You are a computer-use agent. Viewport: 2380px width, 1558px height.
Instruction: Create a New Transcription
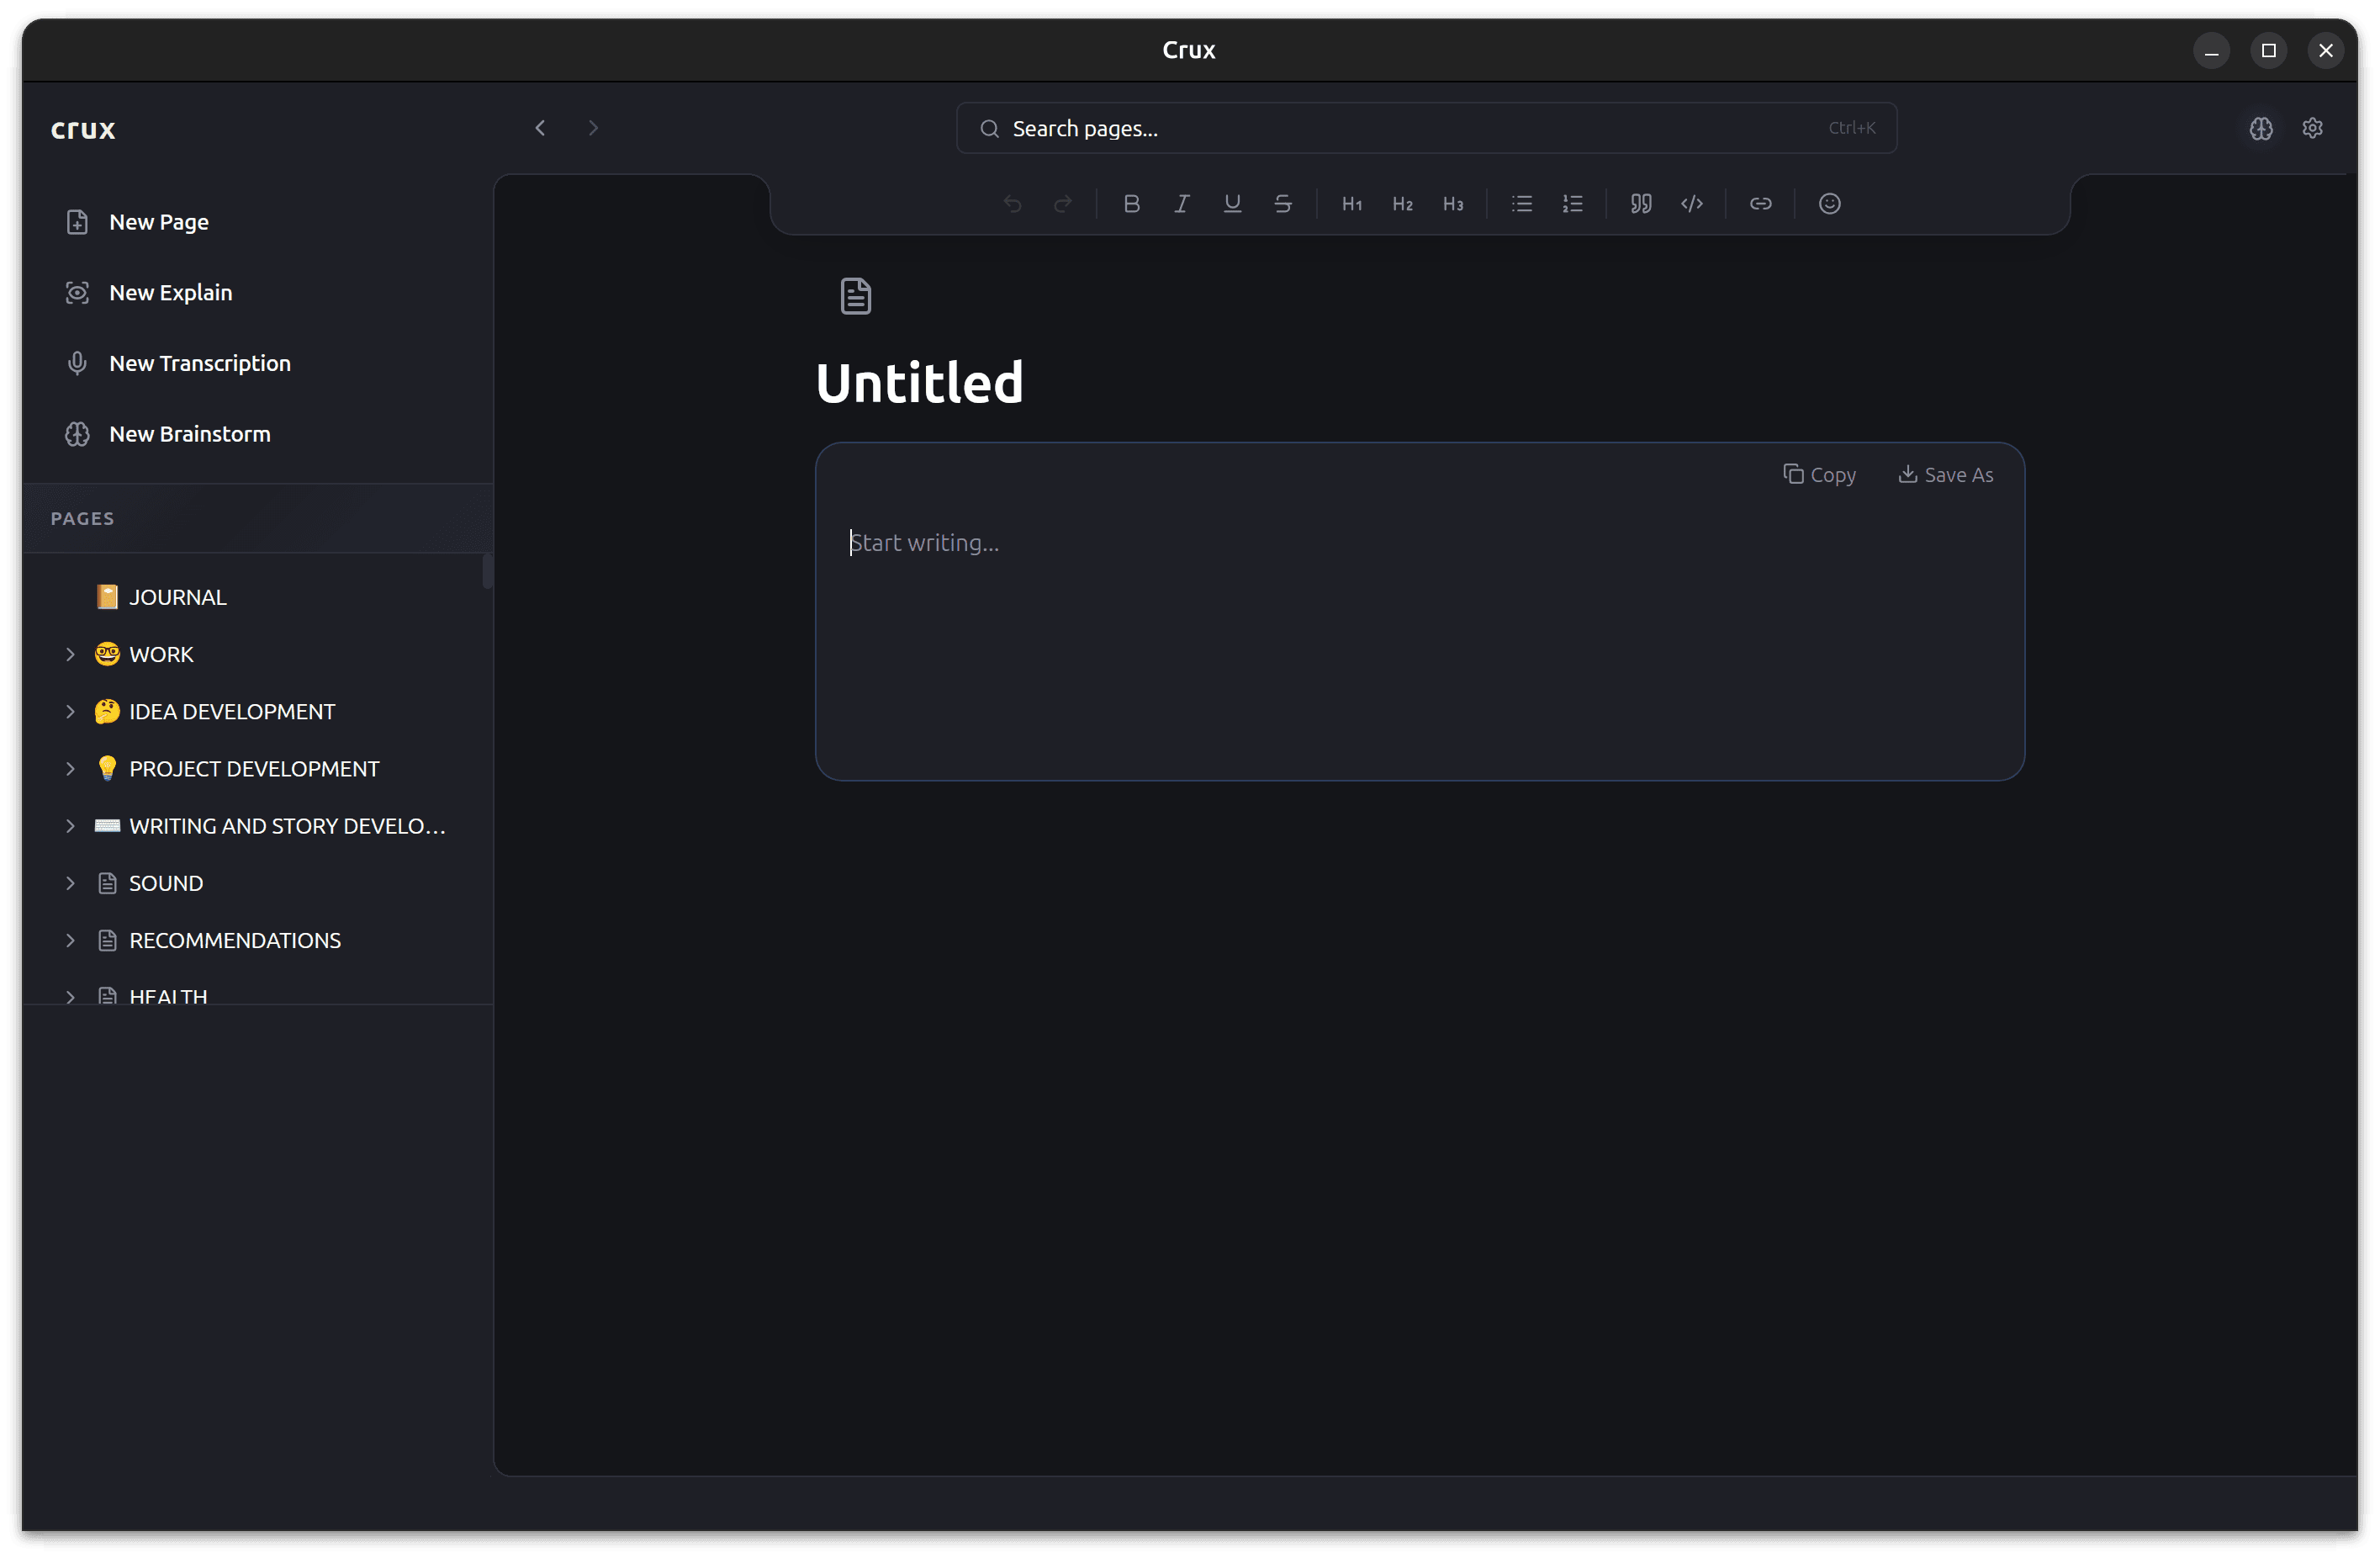click(199, 364)
